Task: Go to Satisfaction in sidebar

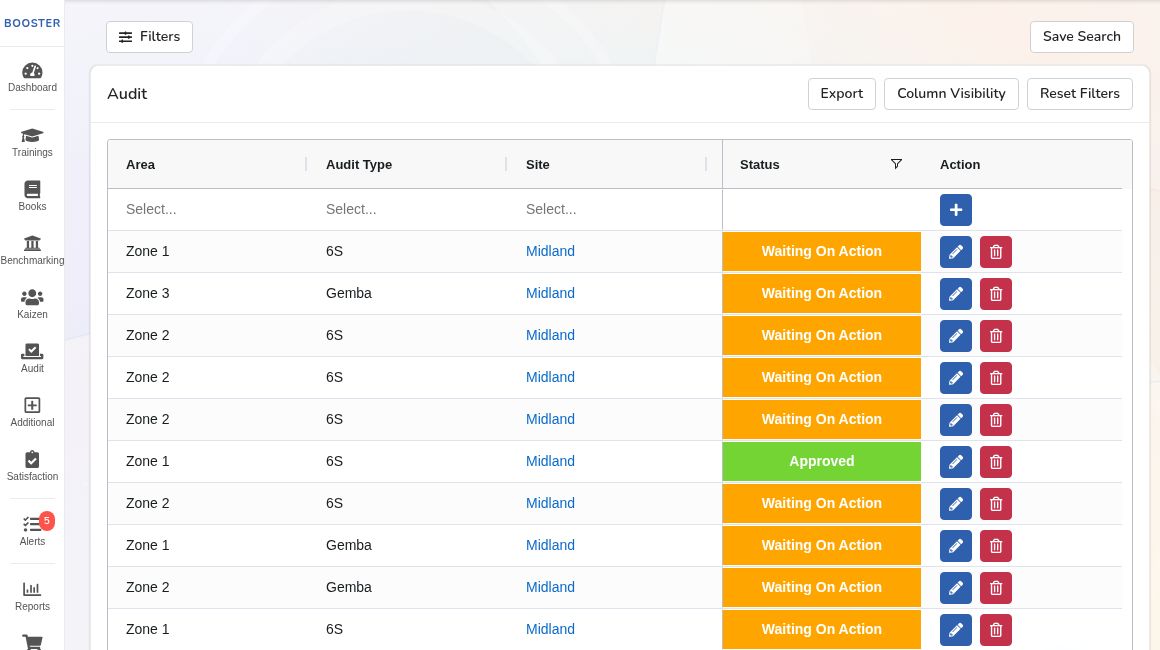Action: tap(32, 467)
